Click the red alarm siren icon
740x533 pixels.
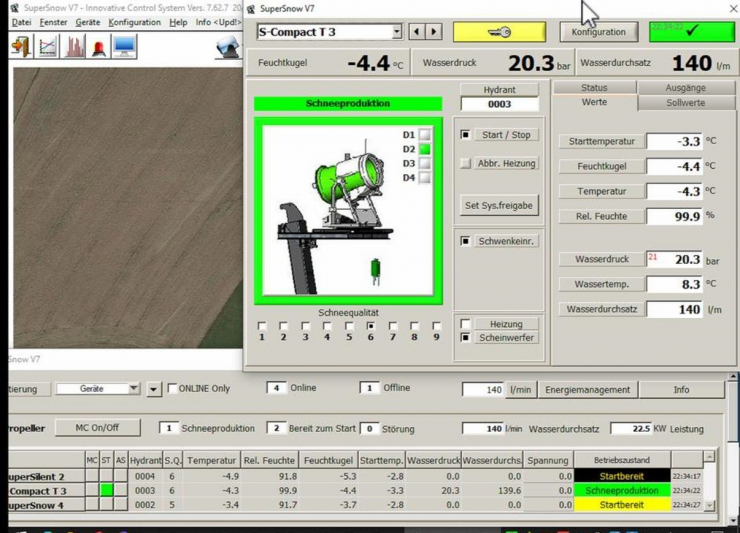(99, 47)
